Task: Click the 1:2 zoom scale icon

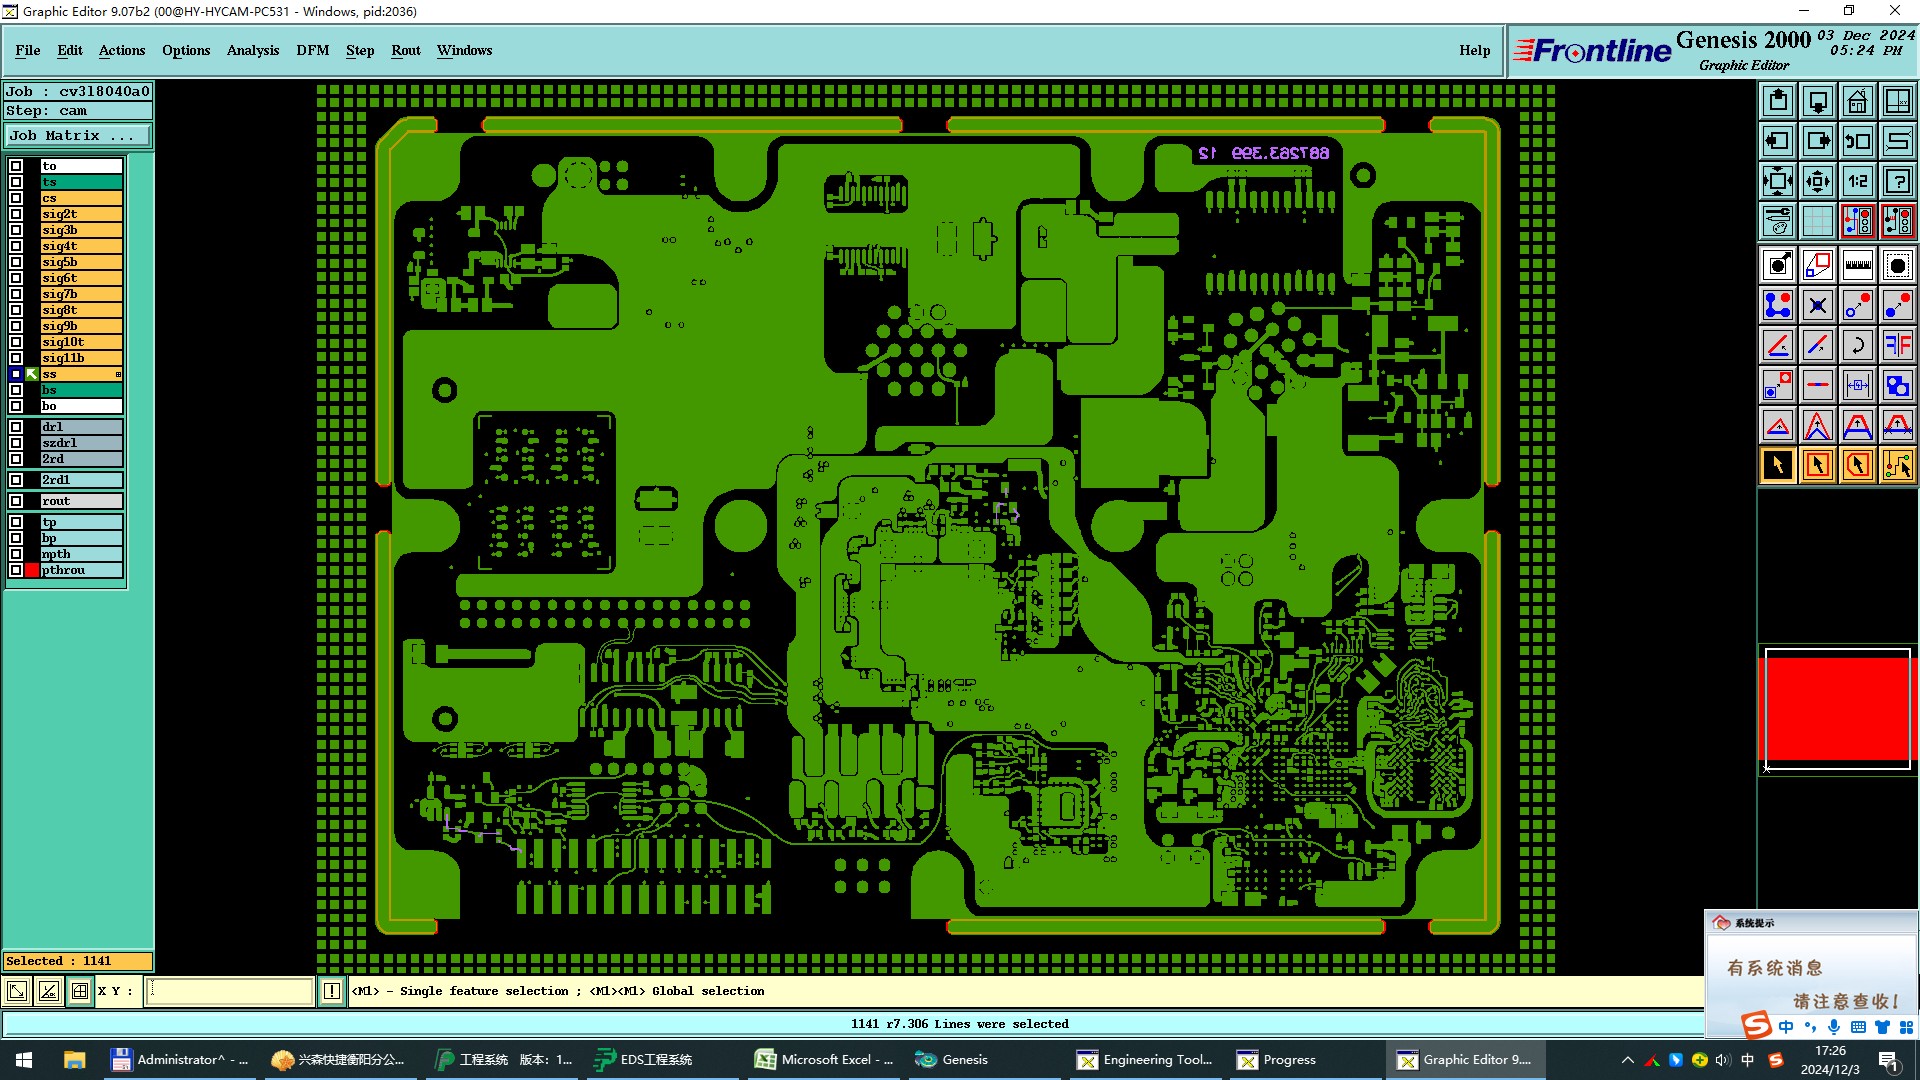Action: click(x=1857, y=181)
